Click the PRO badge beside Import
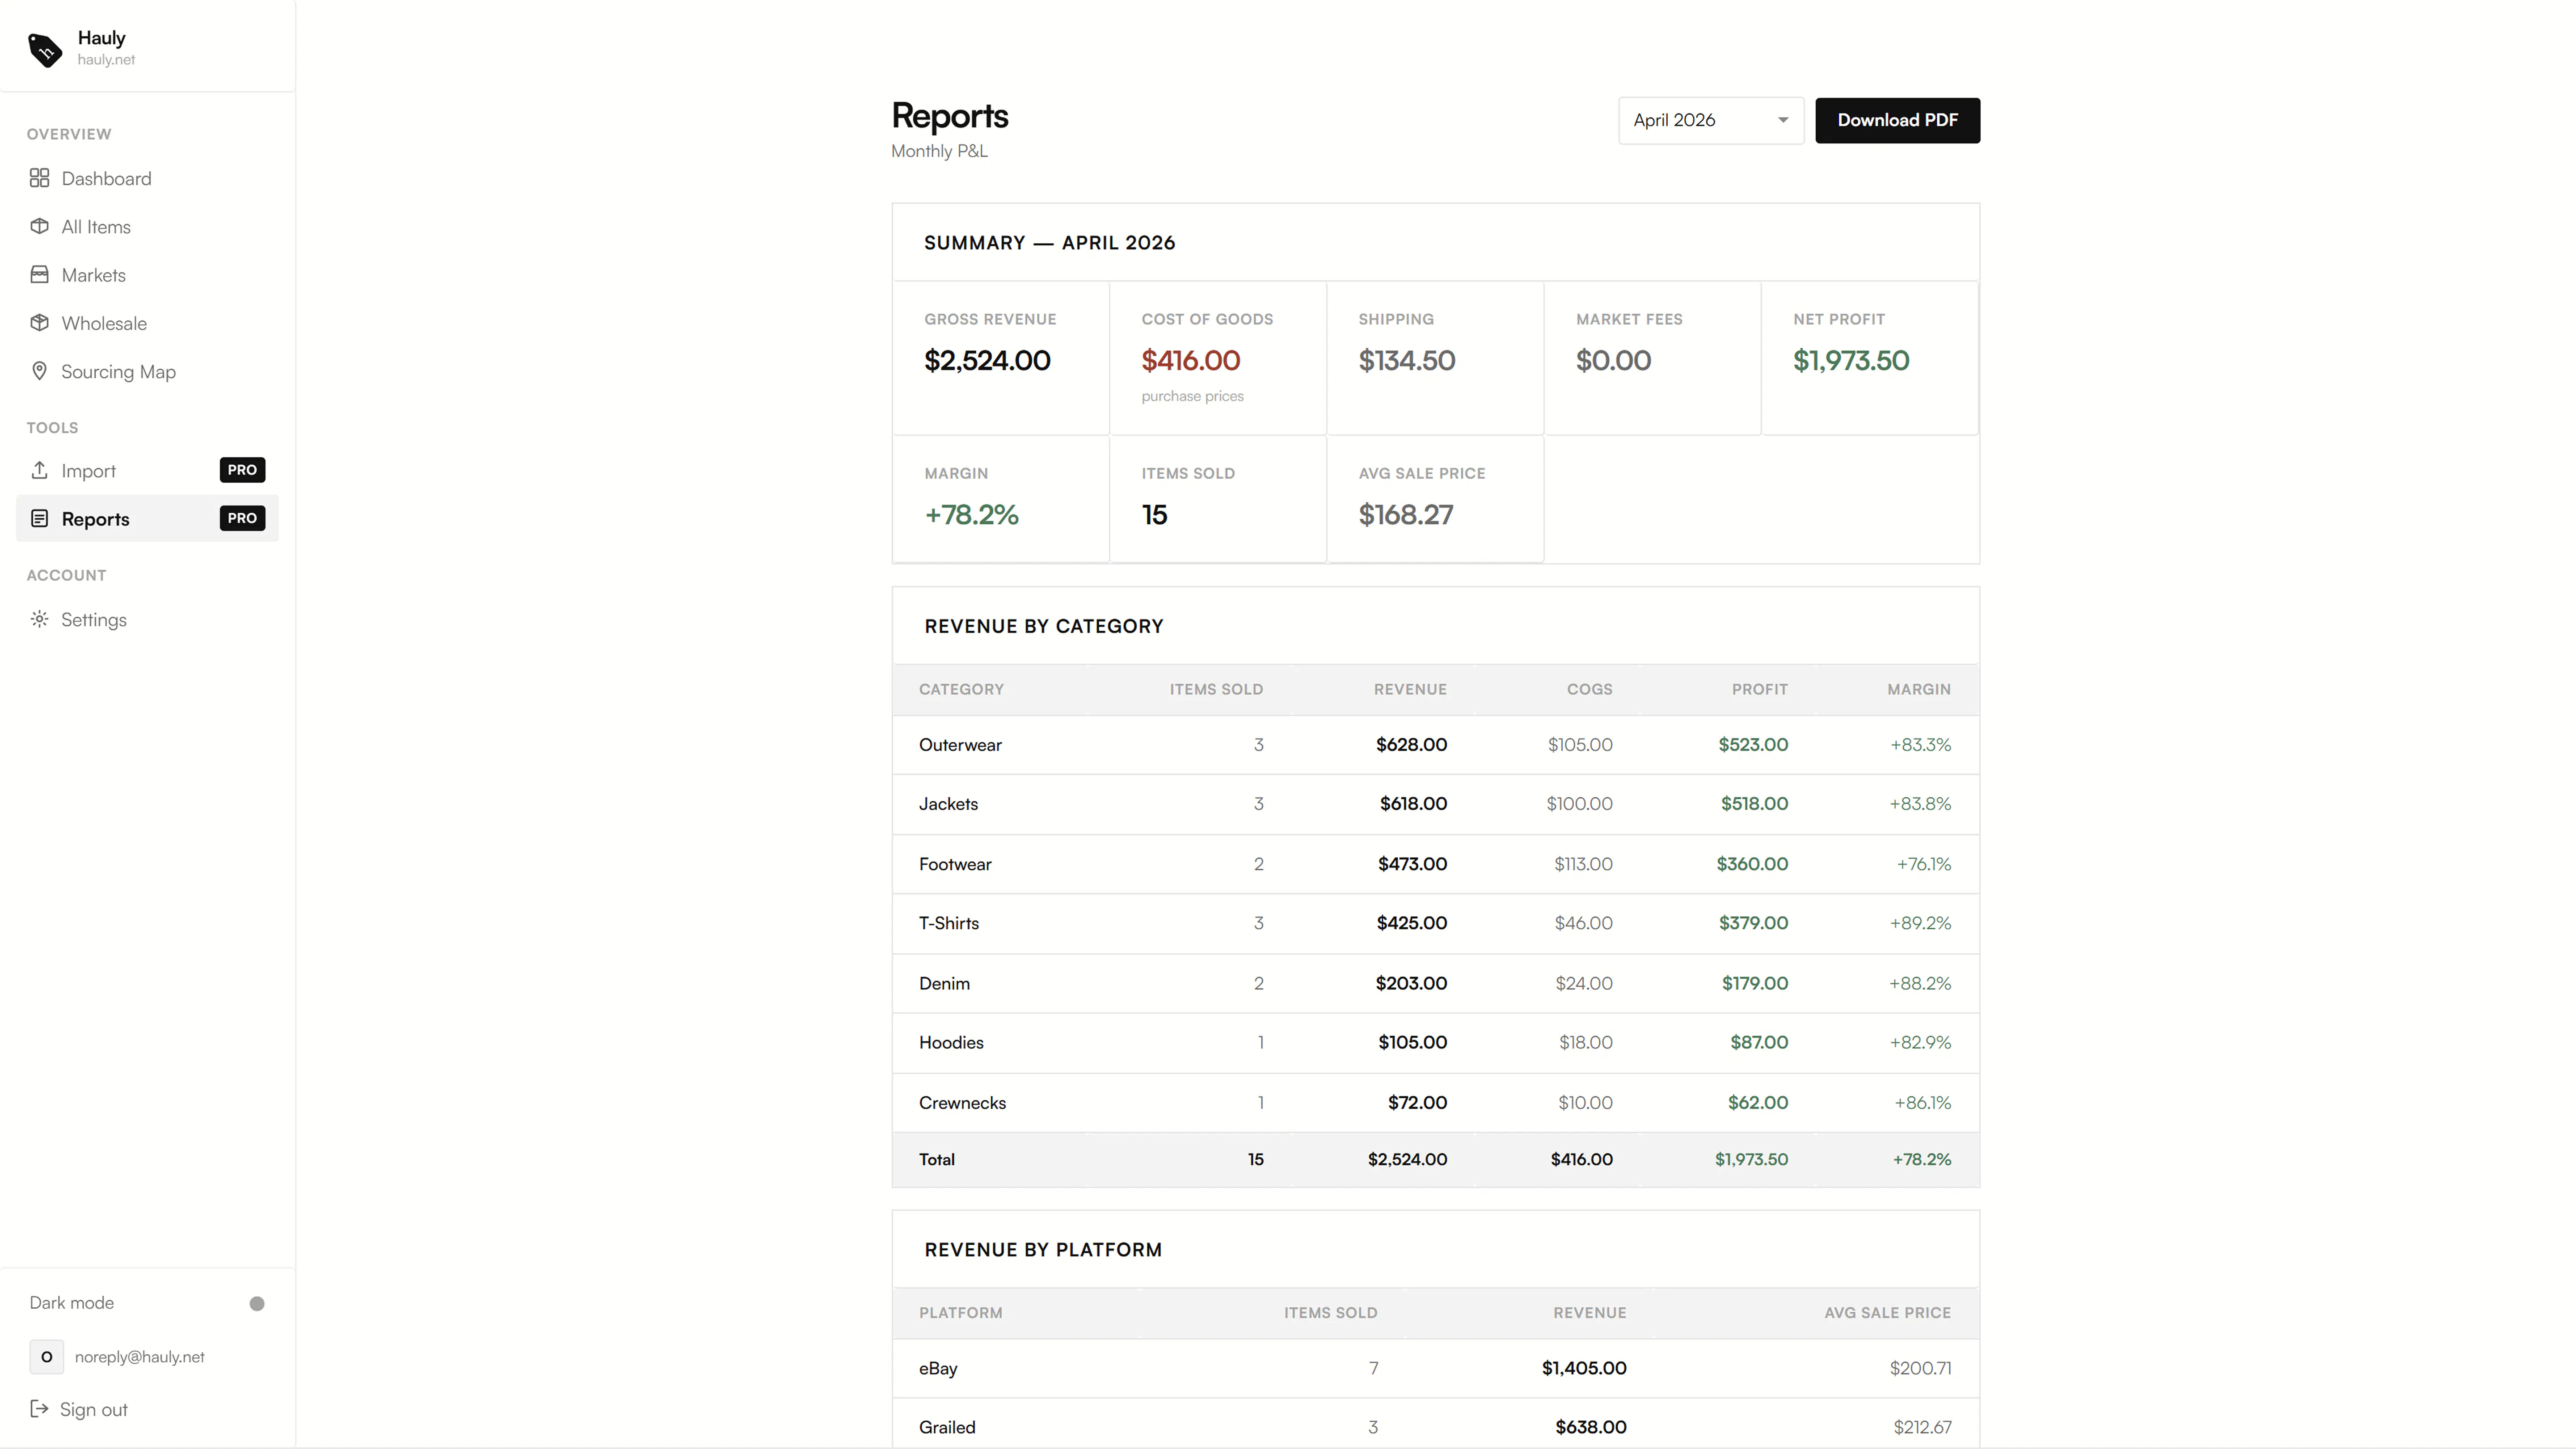The image size is (2576, 1449). coord(242,470)
